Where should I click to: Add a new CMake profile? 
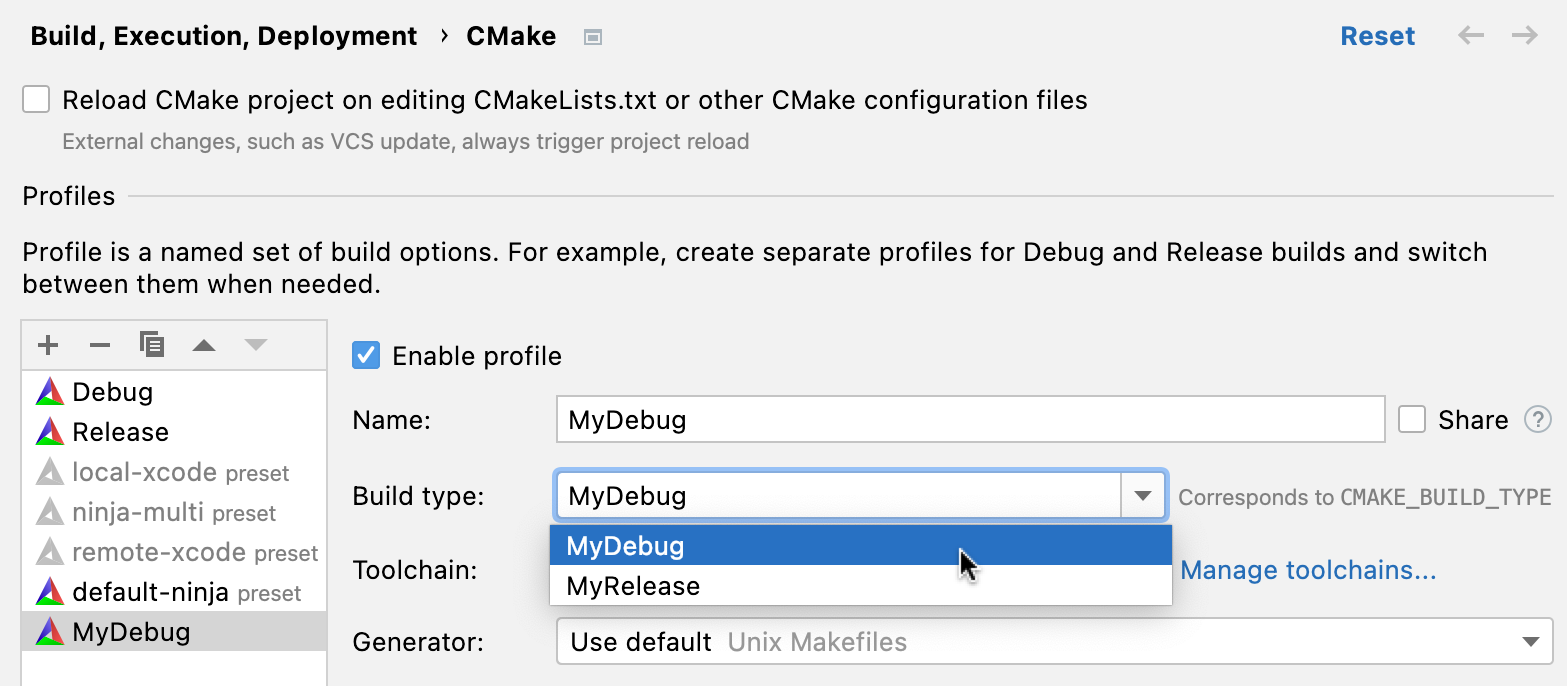(x=47, y=344)
